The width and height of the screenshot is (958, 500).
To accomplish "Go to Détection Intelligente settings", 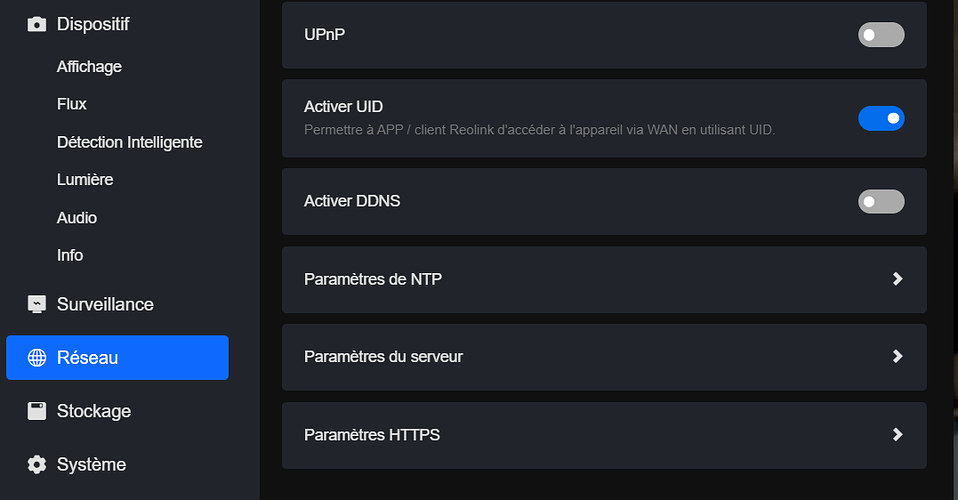I will pyautogui.click(x=130, y=142).
